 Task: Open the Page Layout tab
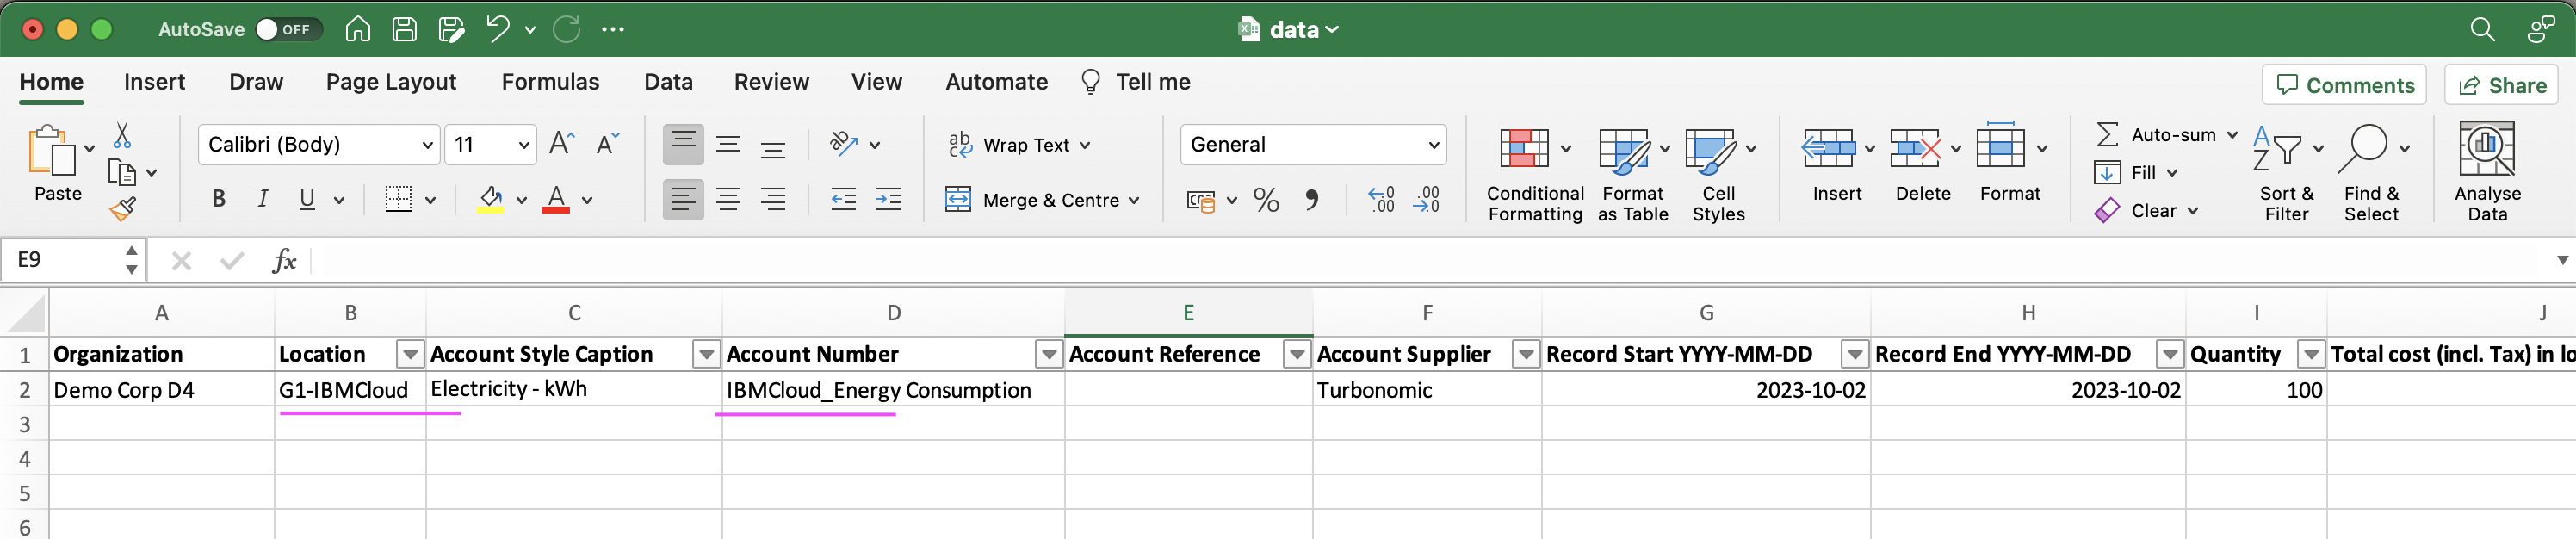pyautogui.click(x=390, y=82)
